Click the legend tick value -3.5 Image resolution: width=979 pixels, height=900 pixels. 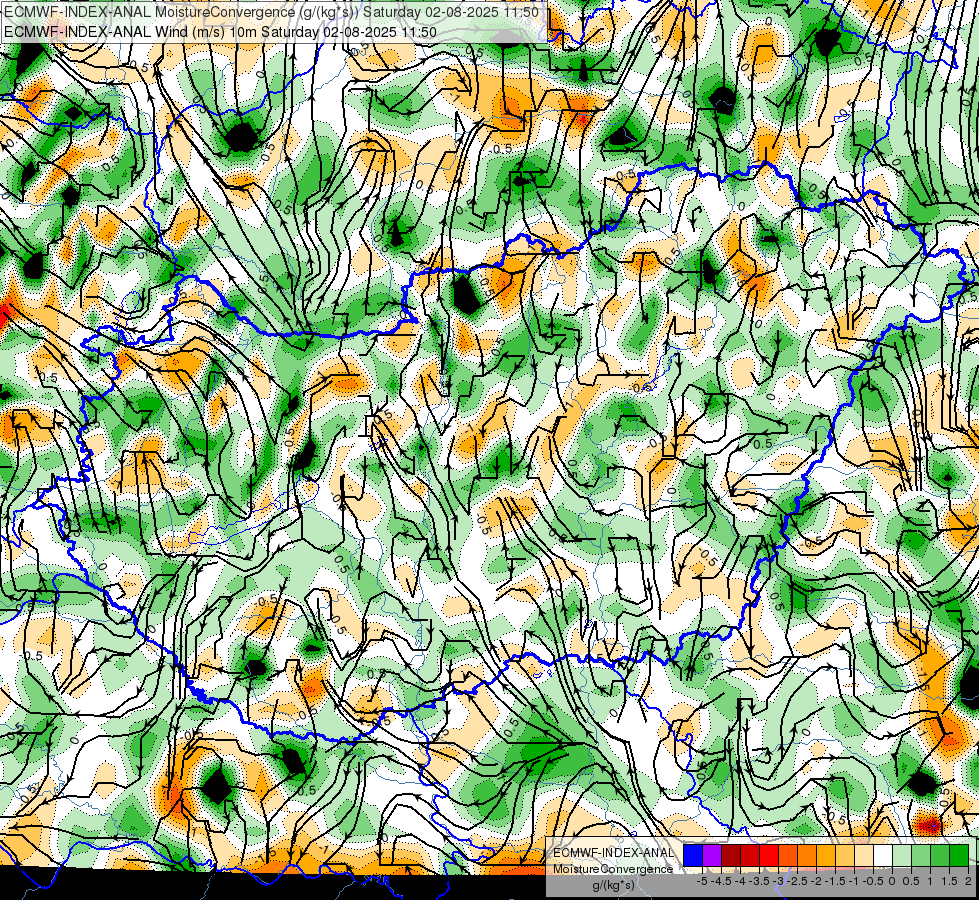(x=759, y=881)
